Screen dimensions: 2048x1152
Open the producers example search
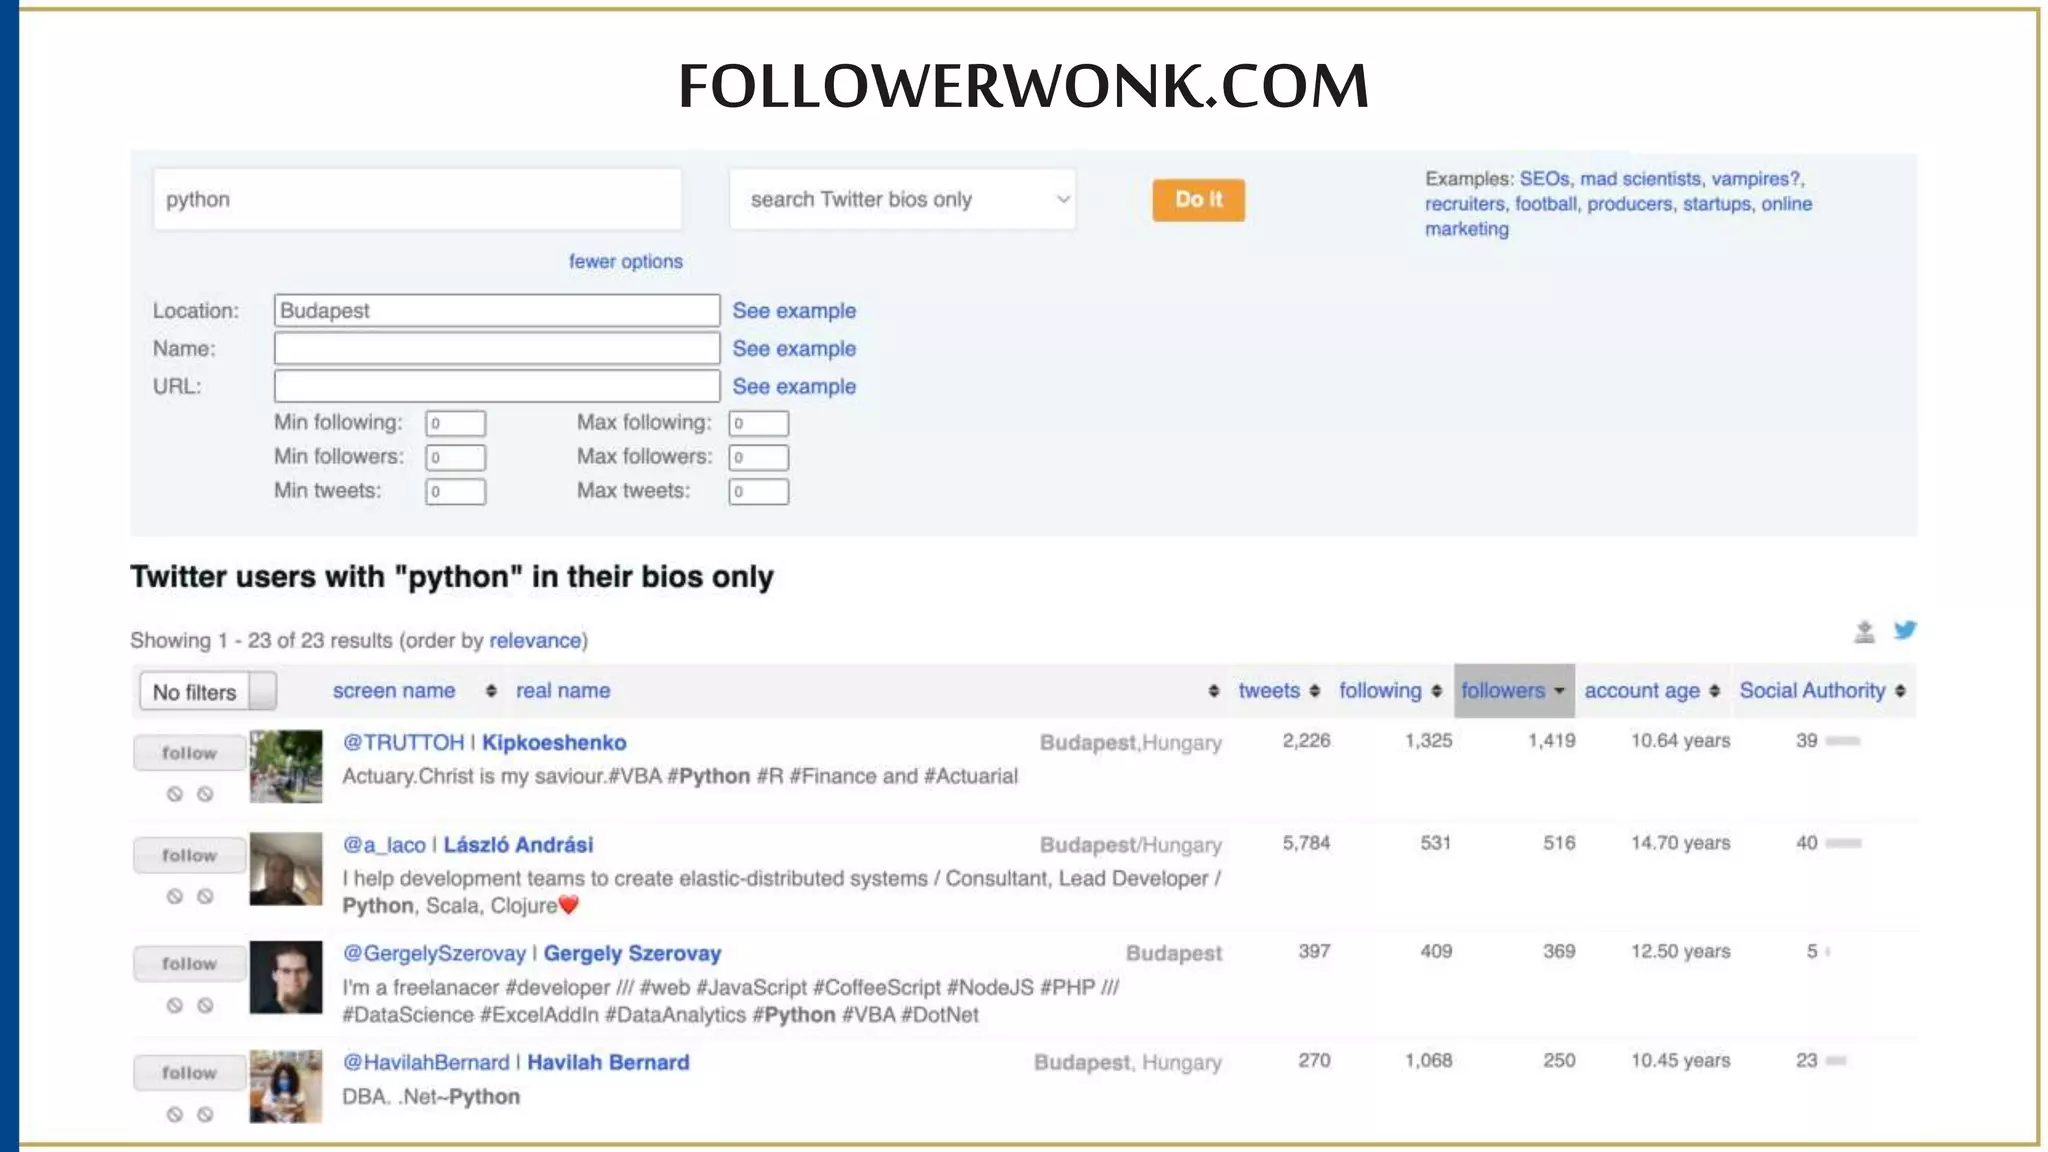click(1629, 204)
